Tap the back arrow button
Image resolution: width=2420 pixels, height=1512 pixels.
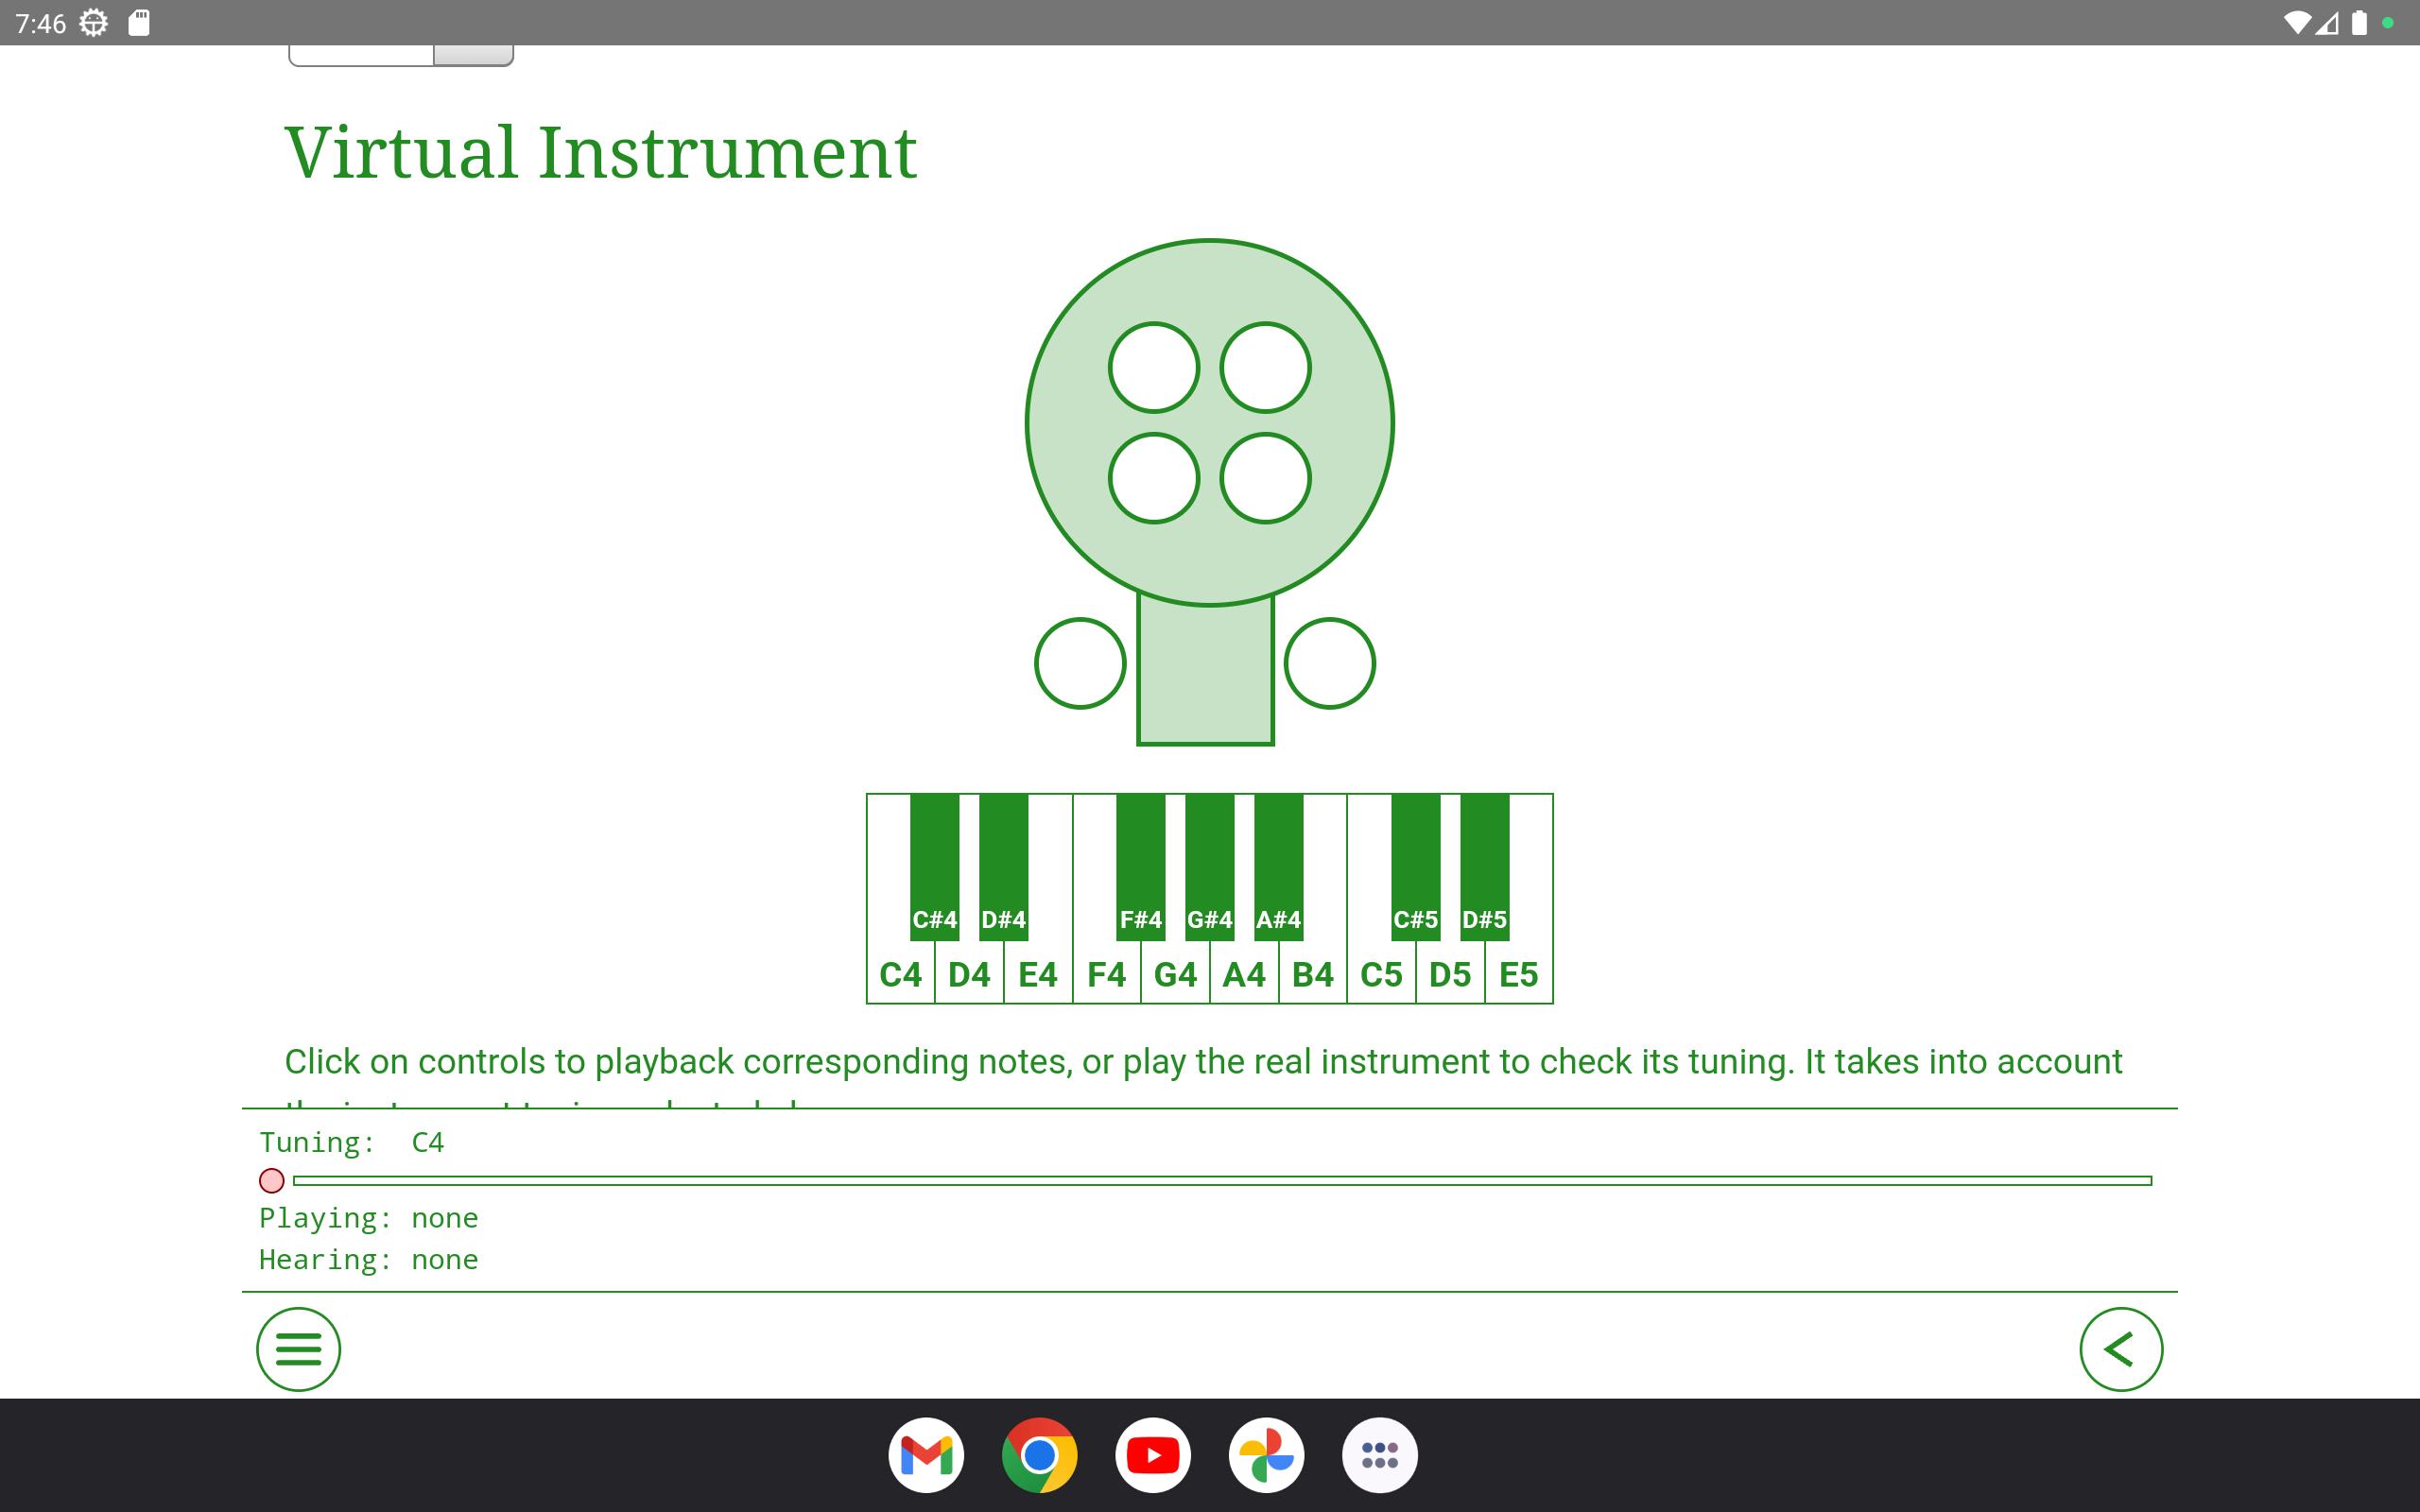click(2121, 1349)
